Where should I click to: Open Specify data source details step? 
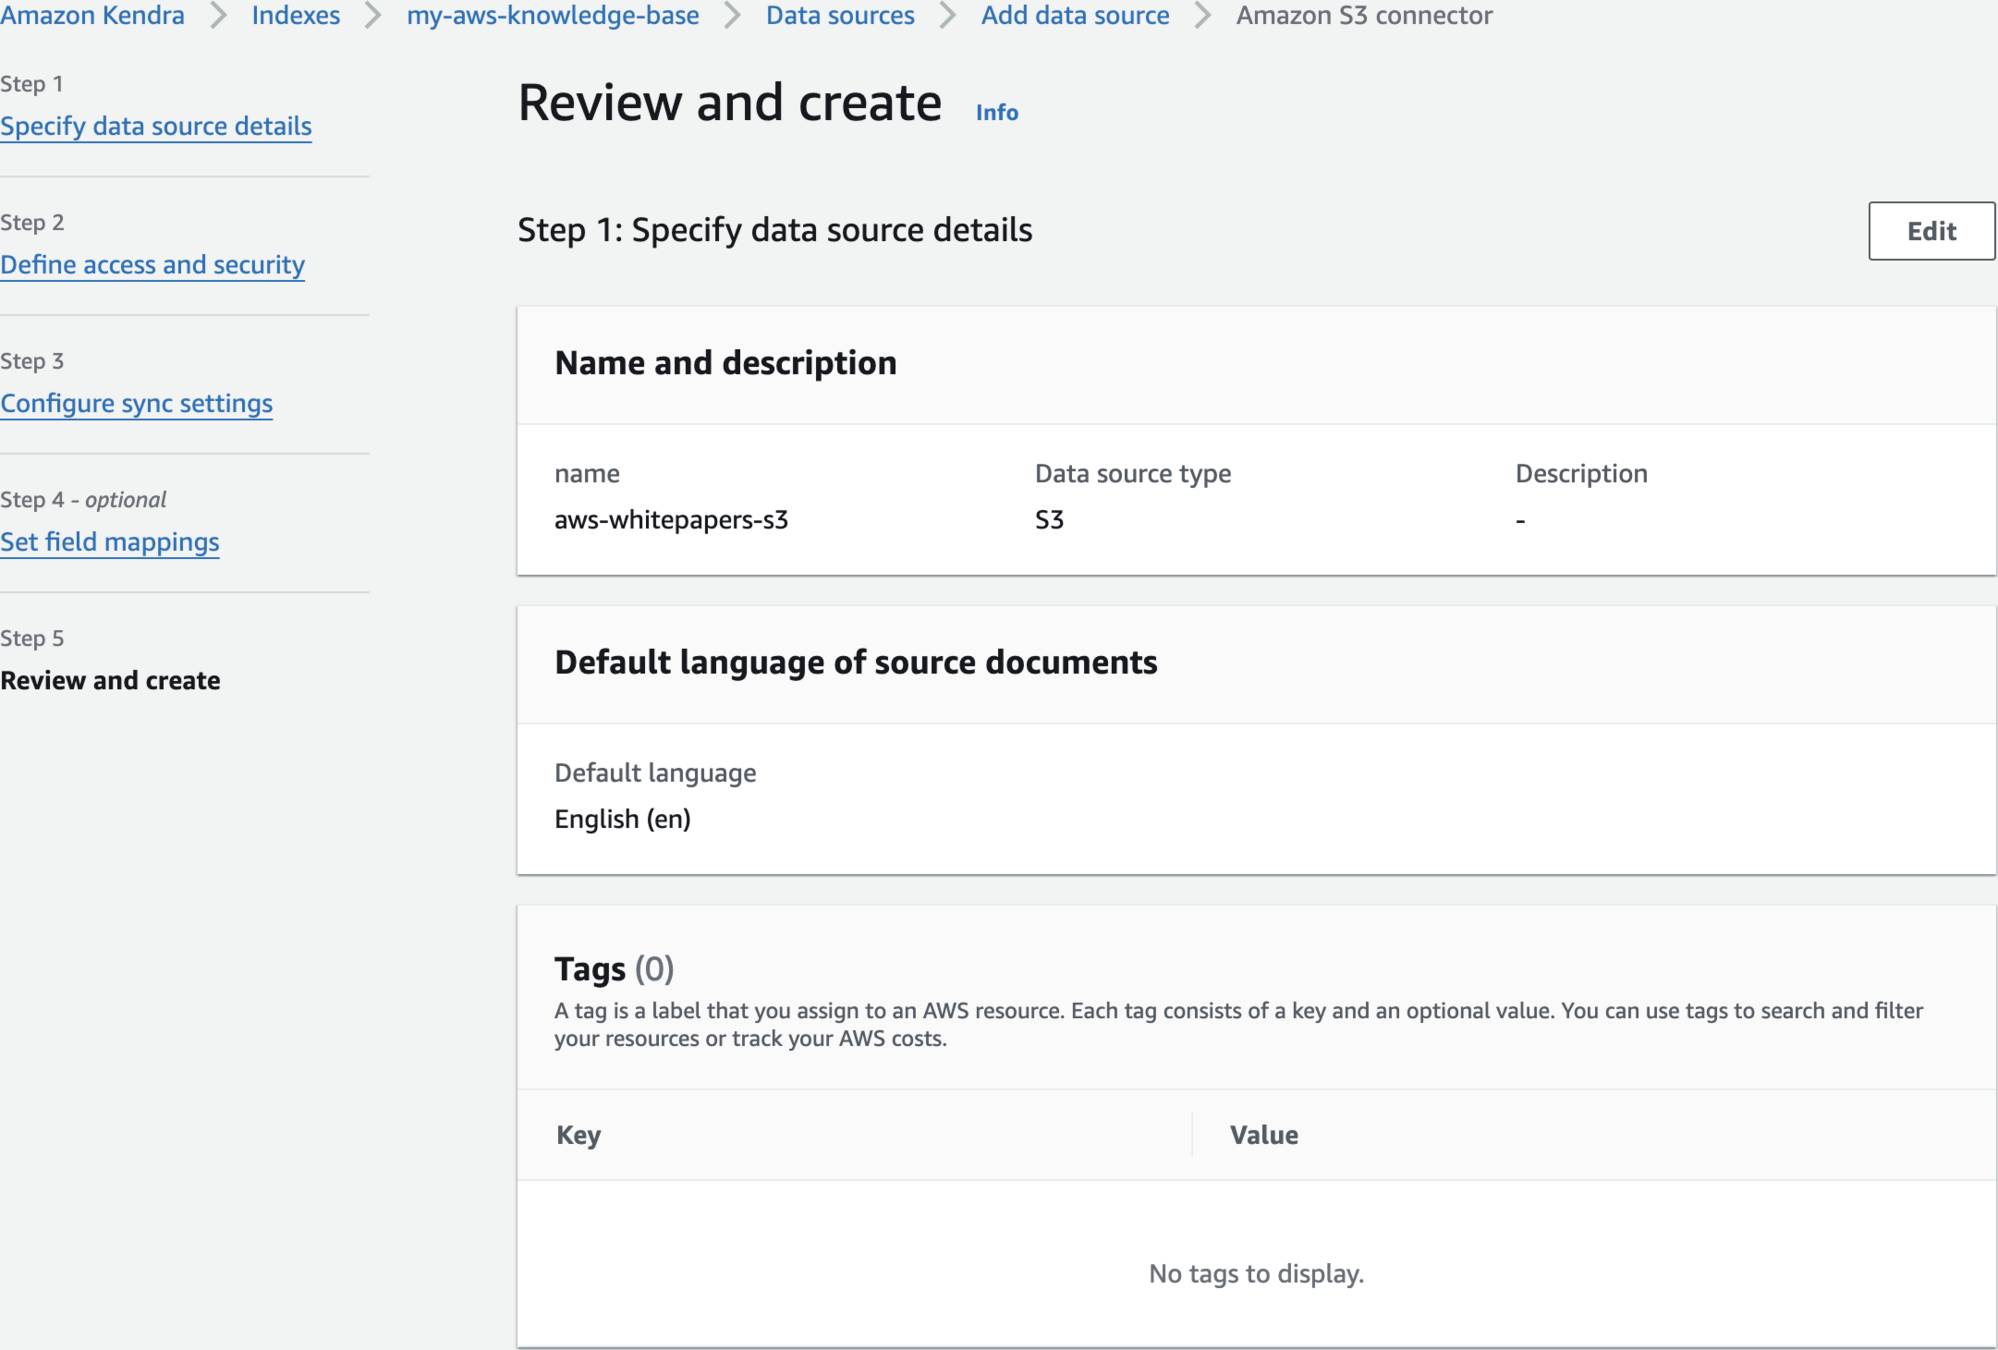tap(156, 126)
